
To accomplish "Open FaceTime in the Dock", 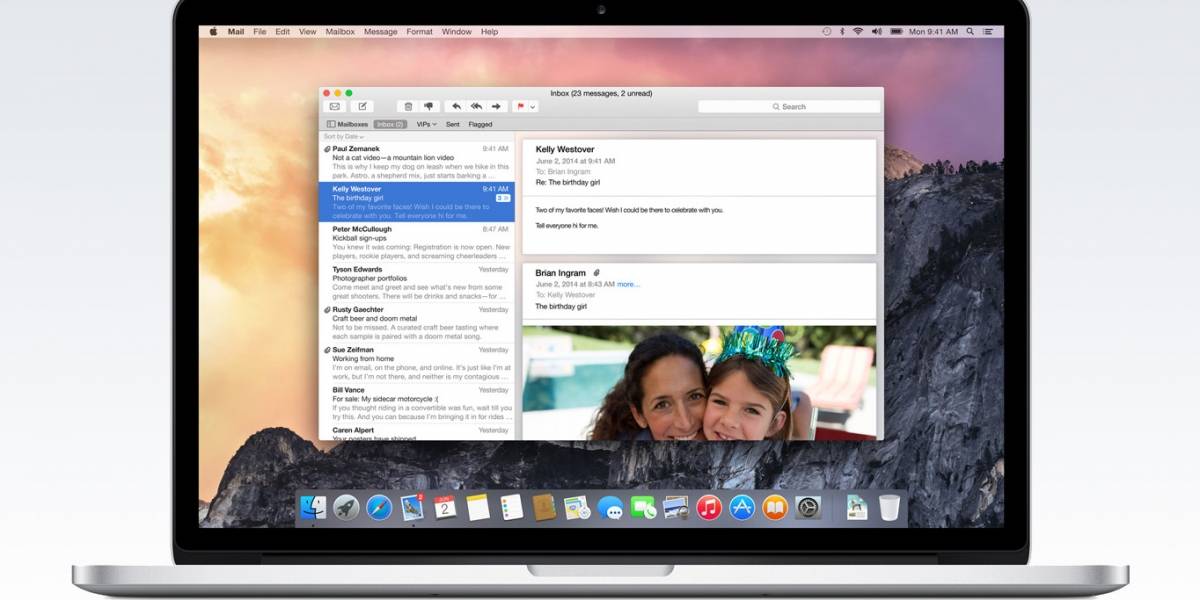I will click(643, 508).
